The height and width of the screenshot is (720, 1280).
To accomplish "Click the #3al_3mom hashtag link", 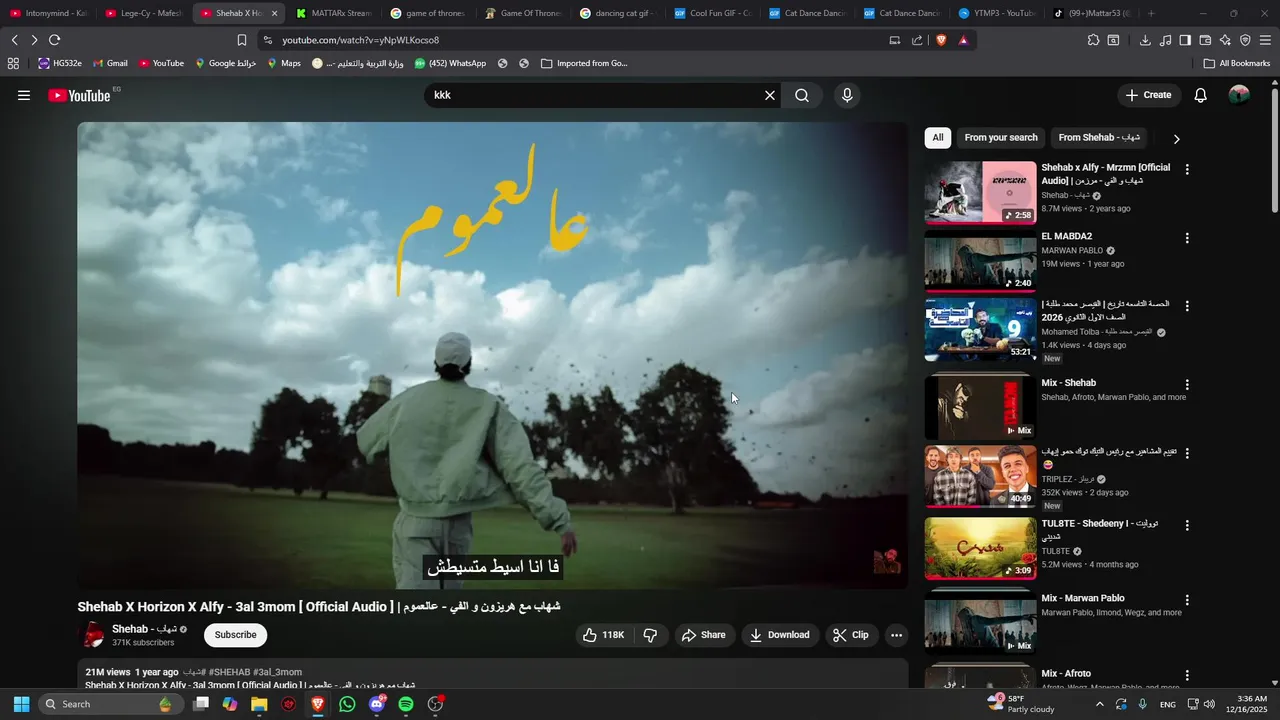I will pyautogui.click(x=277, y=672).
